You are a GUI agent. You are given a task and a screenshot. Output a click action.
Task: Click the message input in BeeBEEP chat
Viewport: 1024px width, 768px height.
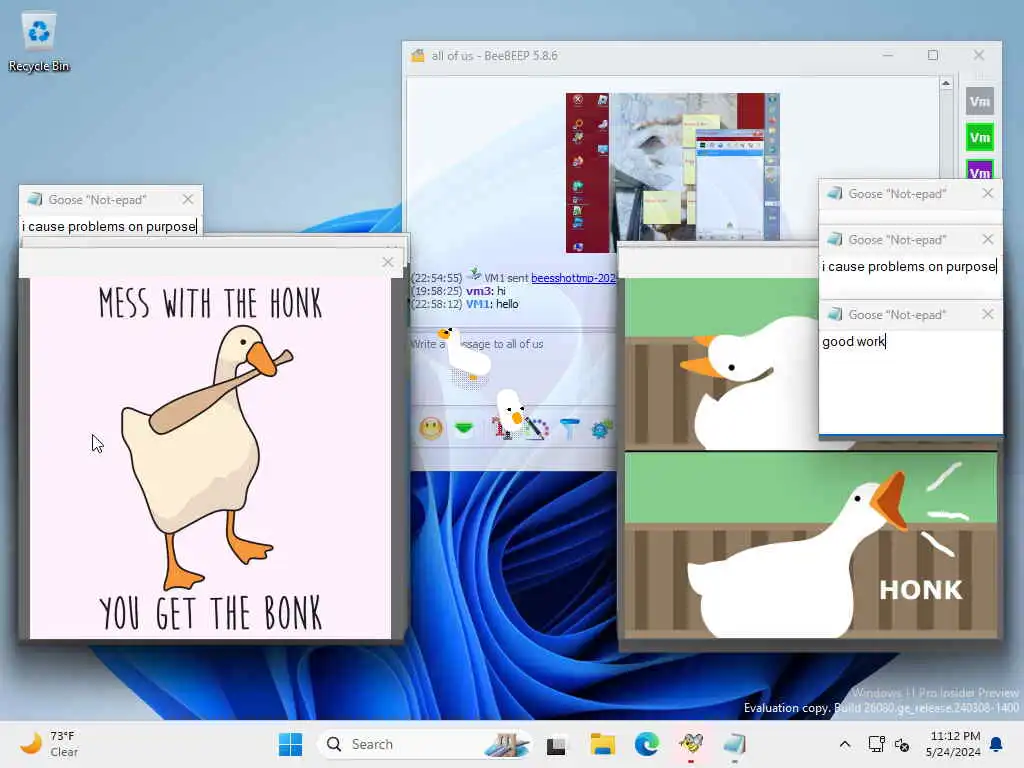513,366
